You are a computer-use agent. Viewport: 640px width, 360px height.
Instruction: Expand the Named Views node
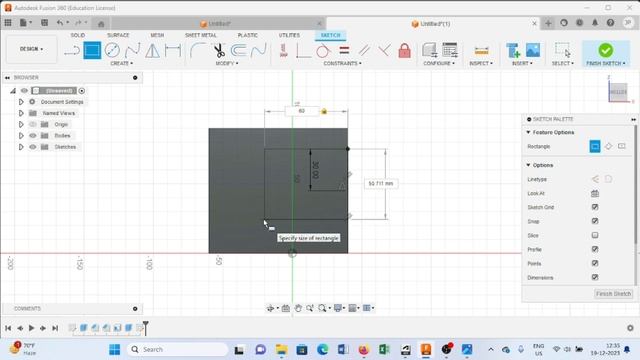point(21,113)
